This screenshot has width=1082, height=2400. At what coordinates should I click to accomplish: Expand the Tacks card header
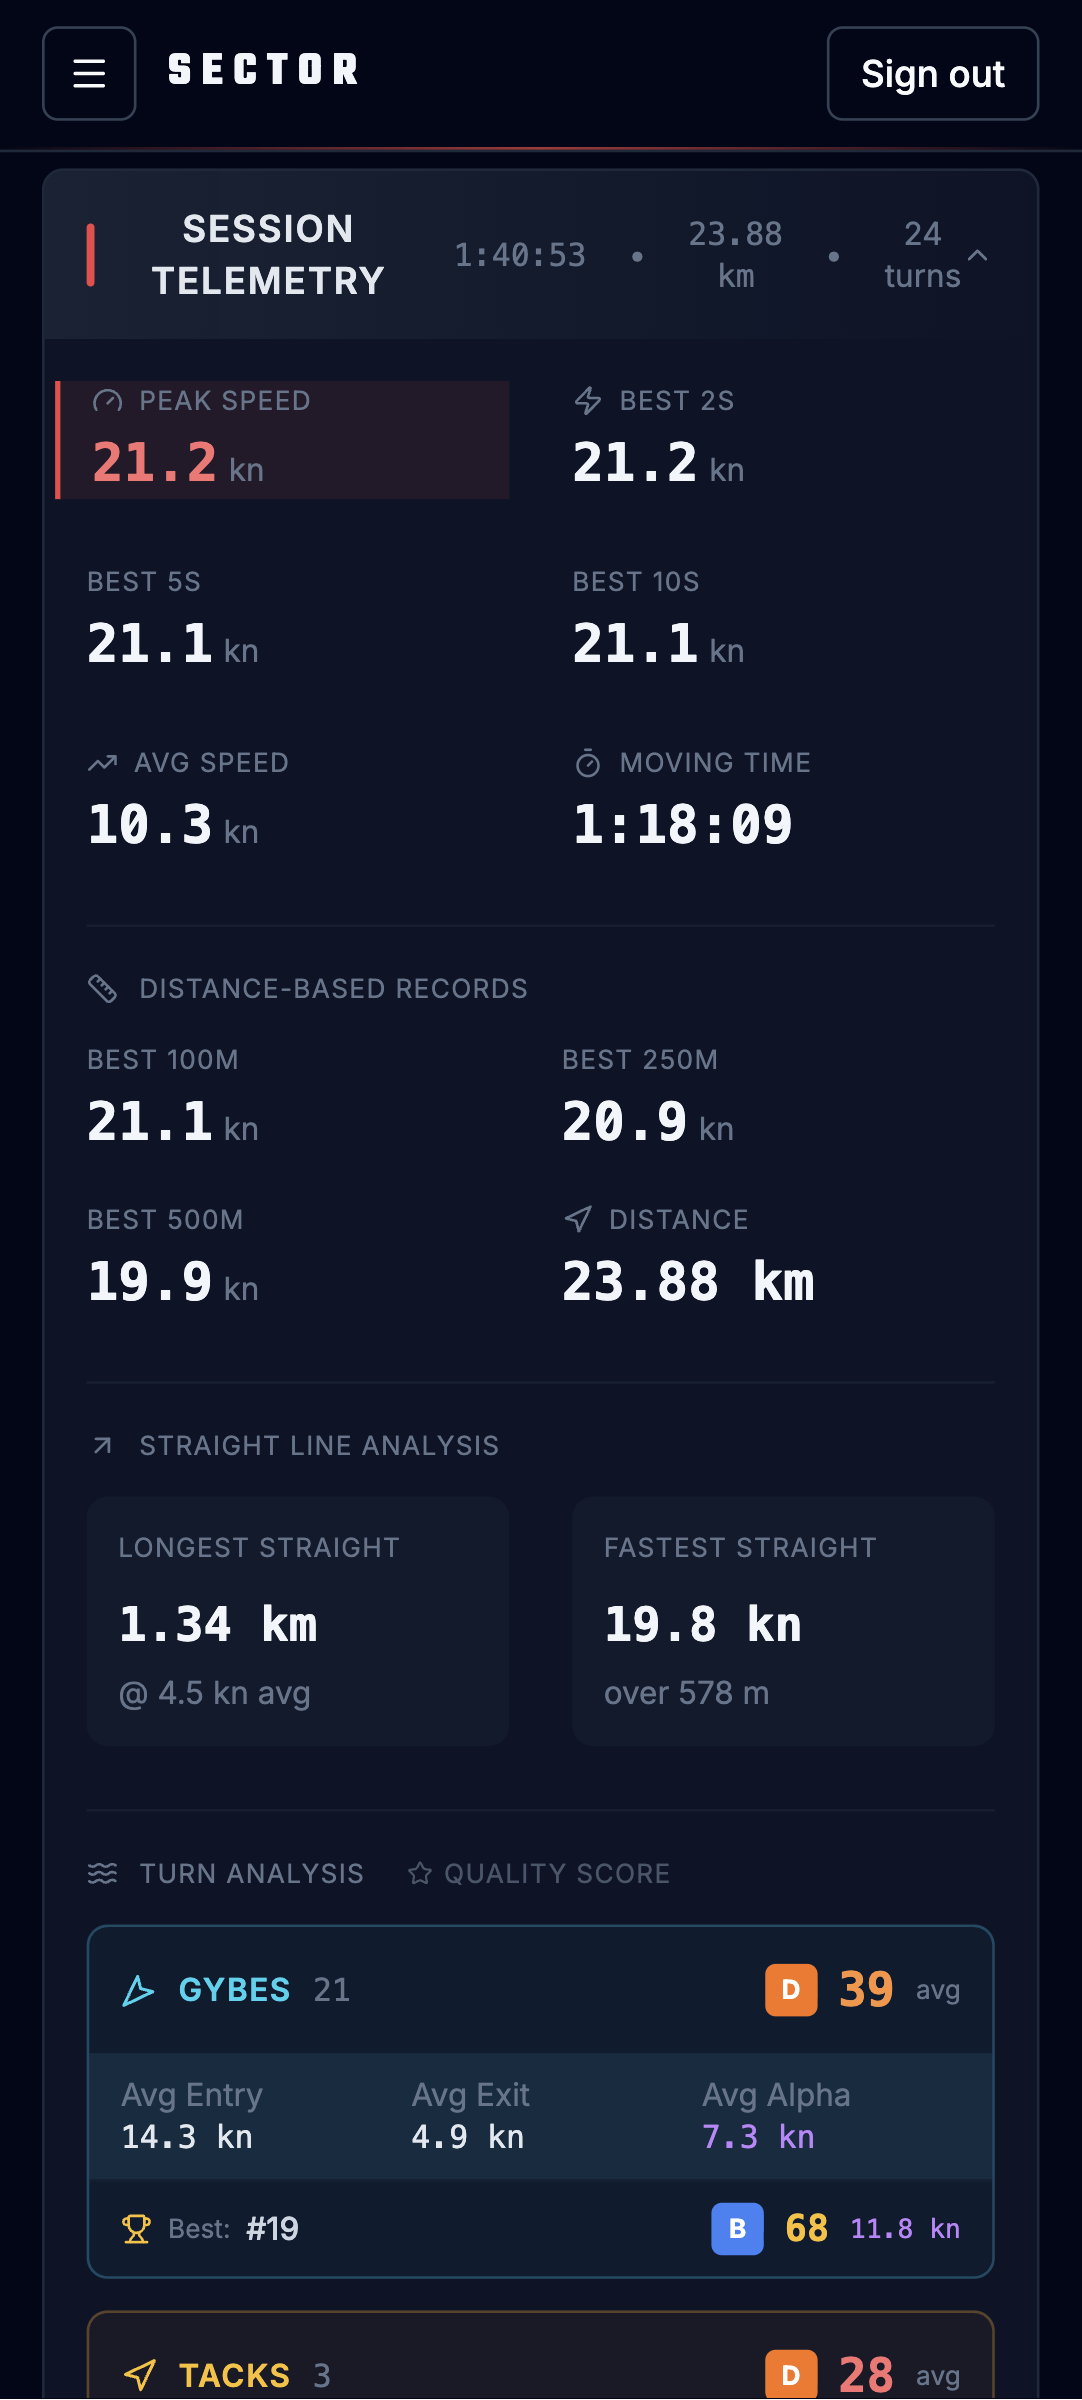coord(540,2374)
